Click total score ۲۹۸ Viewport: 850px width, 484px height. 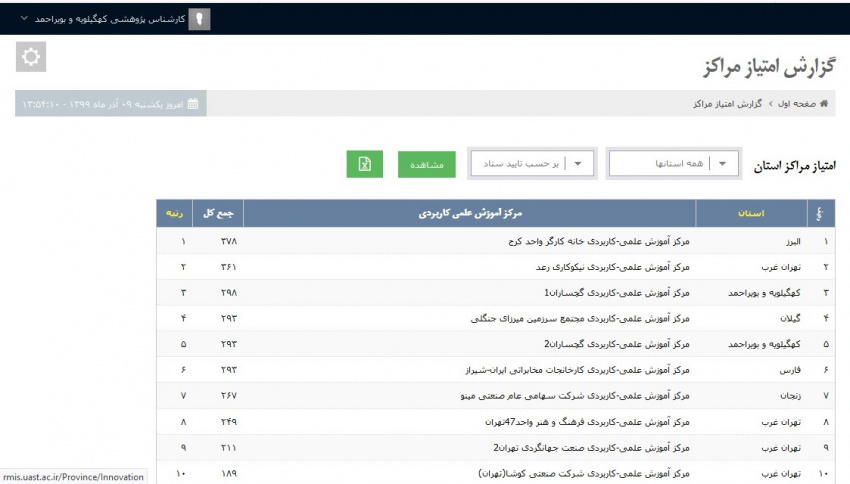click(229, 293)
